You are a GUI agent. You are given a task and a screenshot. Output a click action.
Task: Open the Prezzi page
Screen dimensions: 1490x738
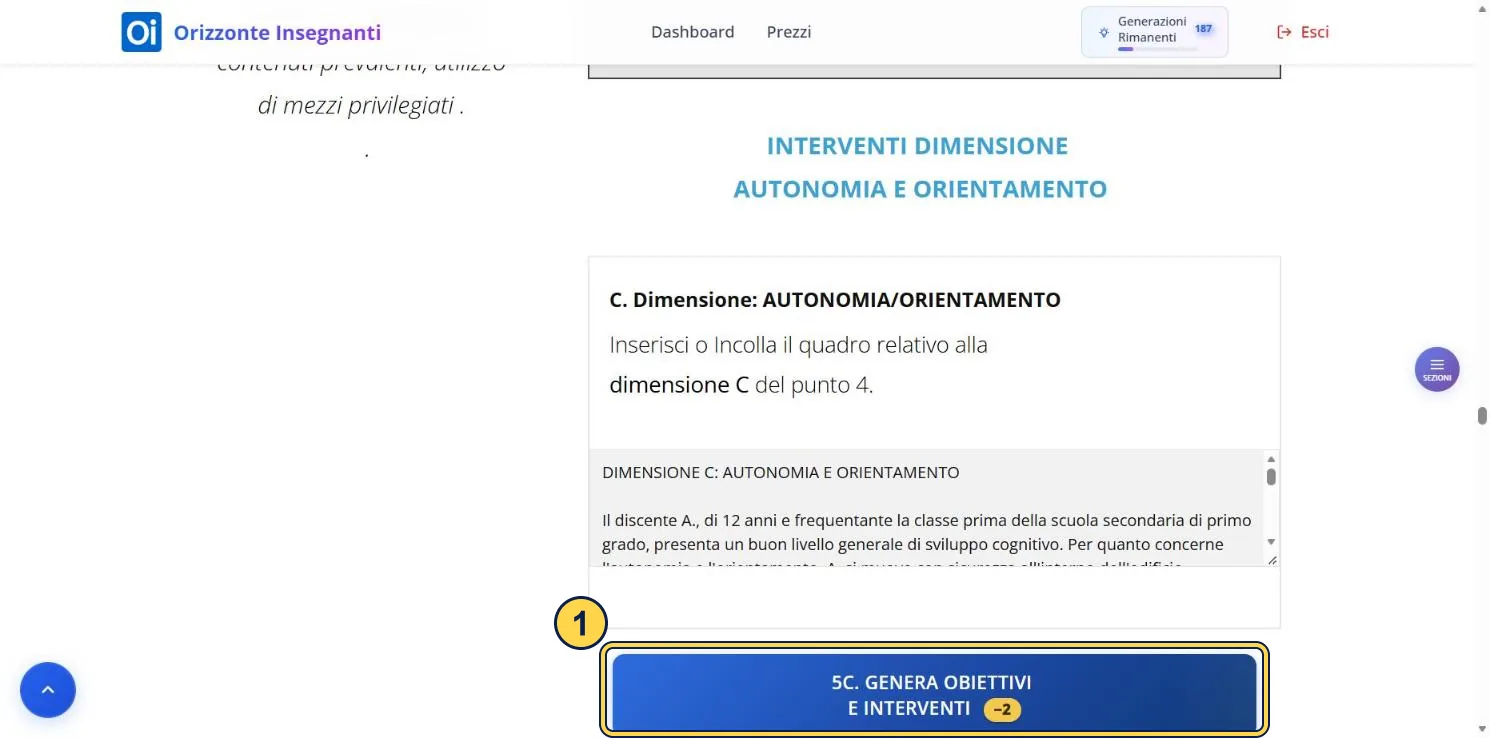(x=789, y=32)
